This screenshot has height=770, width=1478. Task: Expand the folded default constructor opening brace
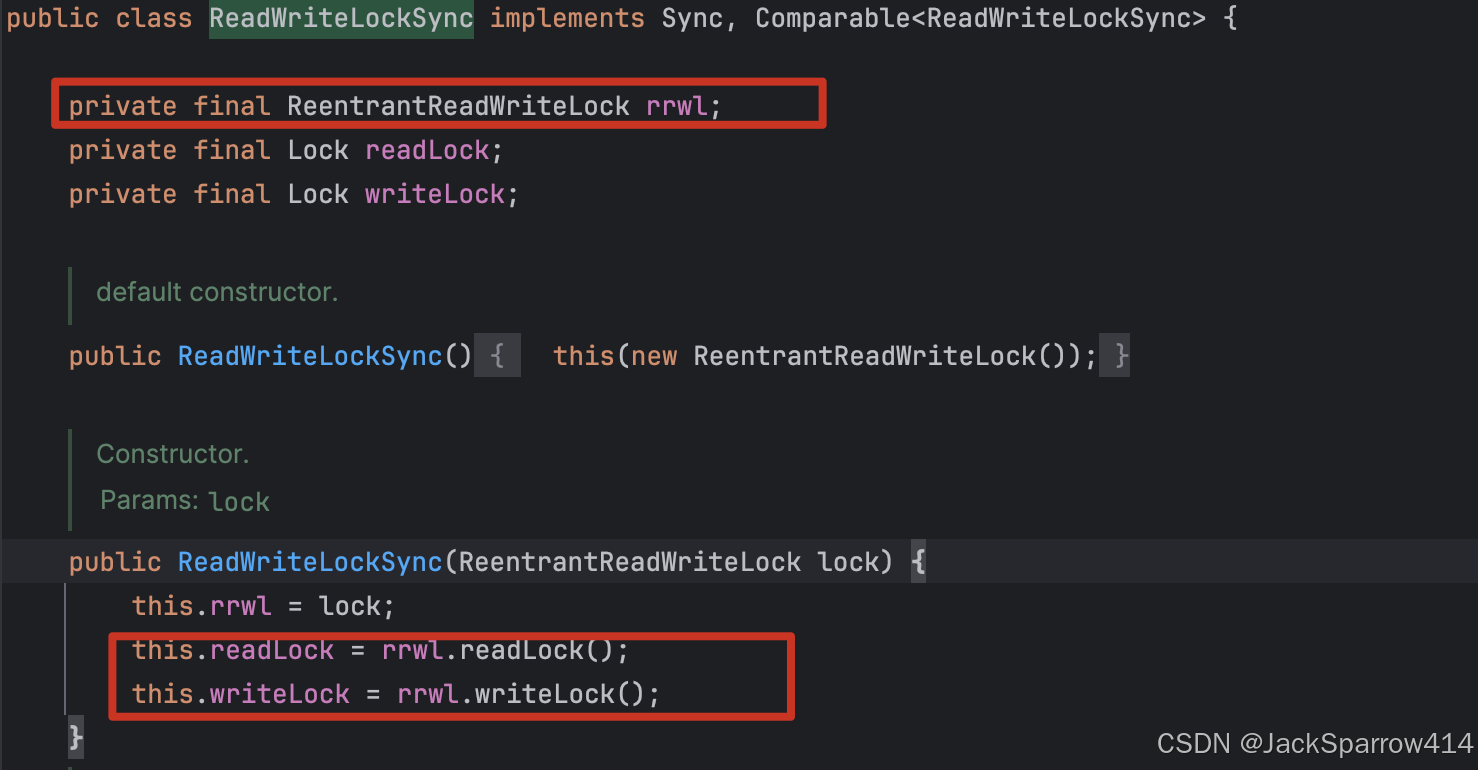[x=497, y=356]
